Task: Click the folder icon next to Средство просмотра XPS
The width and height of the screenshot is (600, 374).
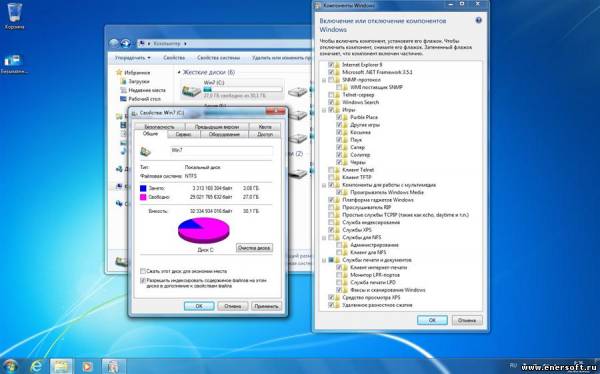Action: pos(338,297)
